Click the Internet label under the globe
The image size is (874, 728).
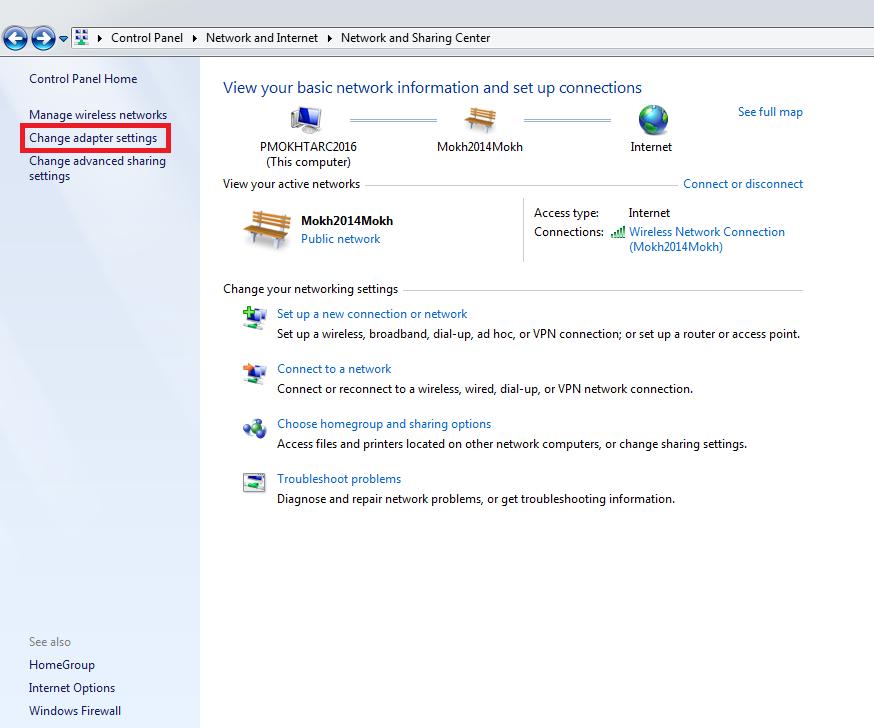[x=650, y=147]
